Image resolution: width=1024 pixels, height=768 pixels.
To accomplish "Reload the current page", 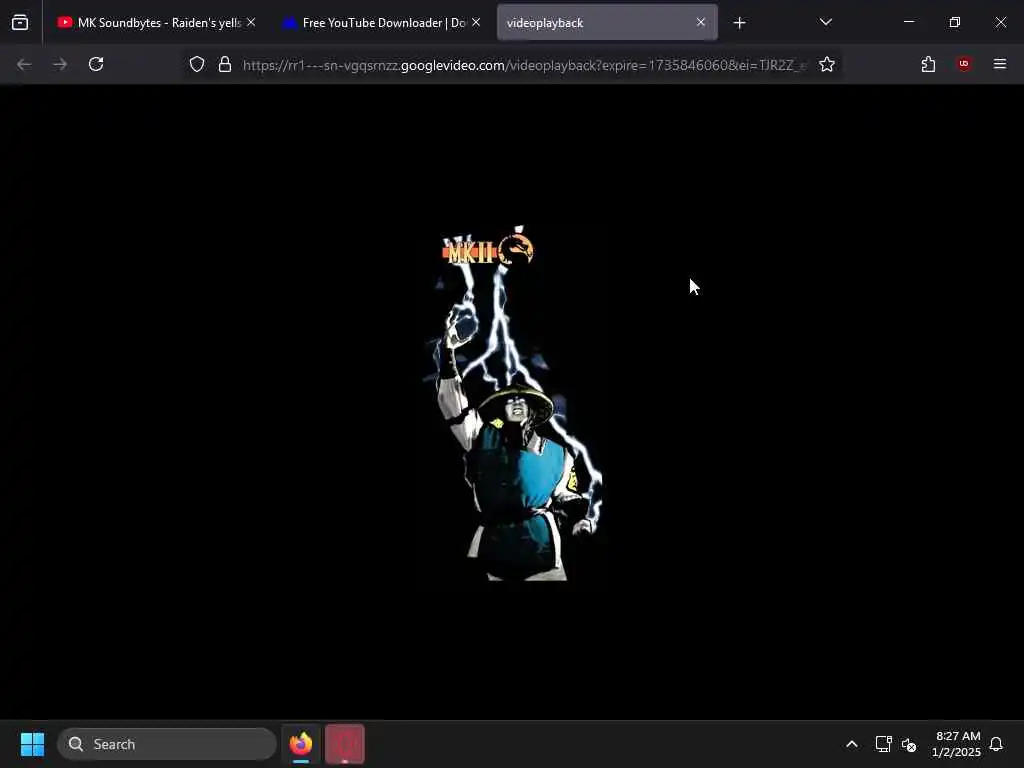I will (x=96, y=64).
